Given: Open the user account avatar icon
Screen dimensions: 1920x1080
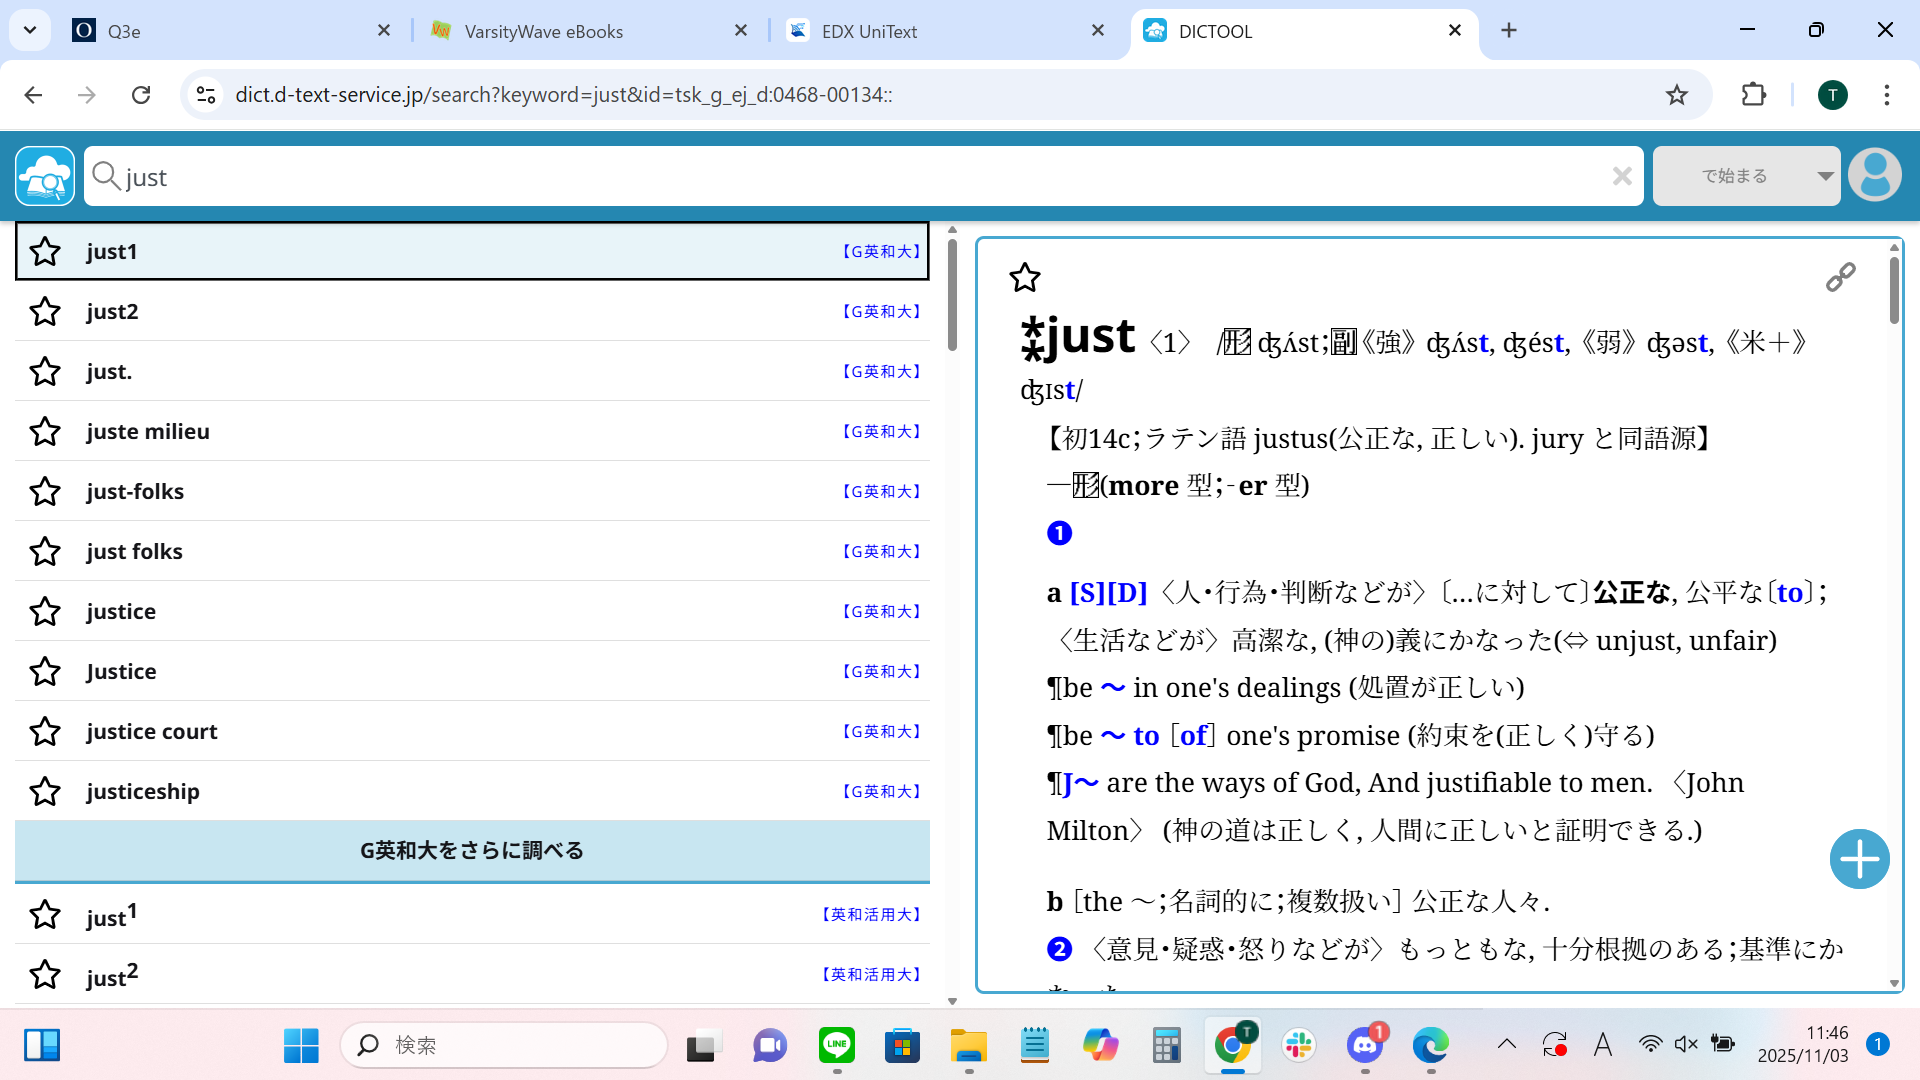Looking at the screenshot, I should 1875,176.
